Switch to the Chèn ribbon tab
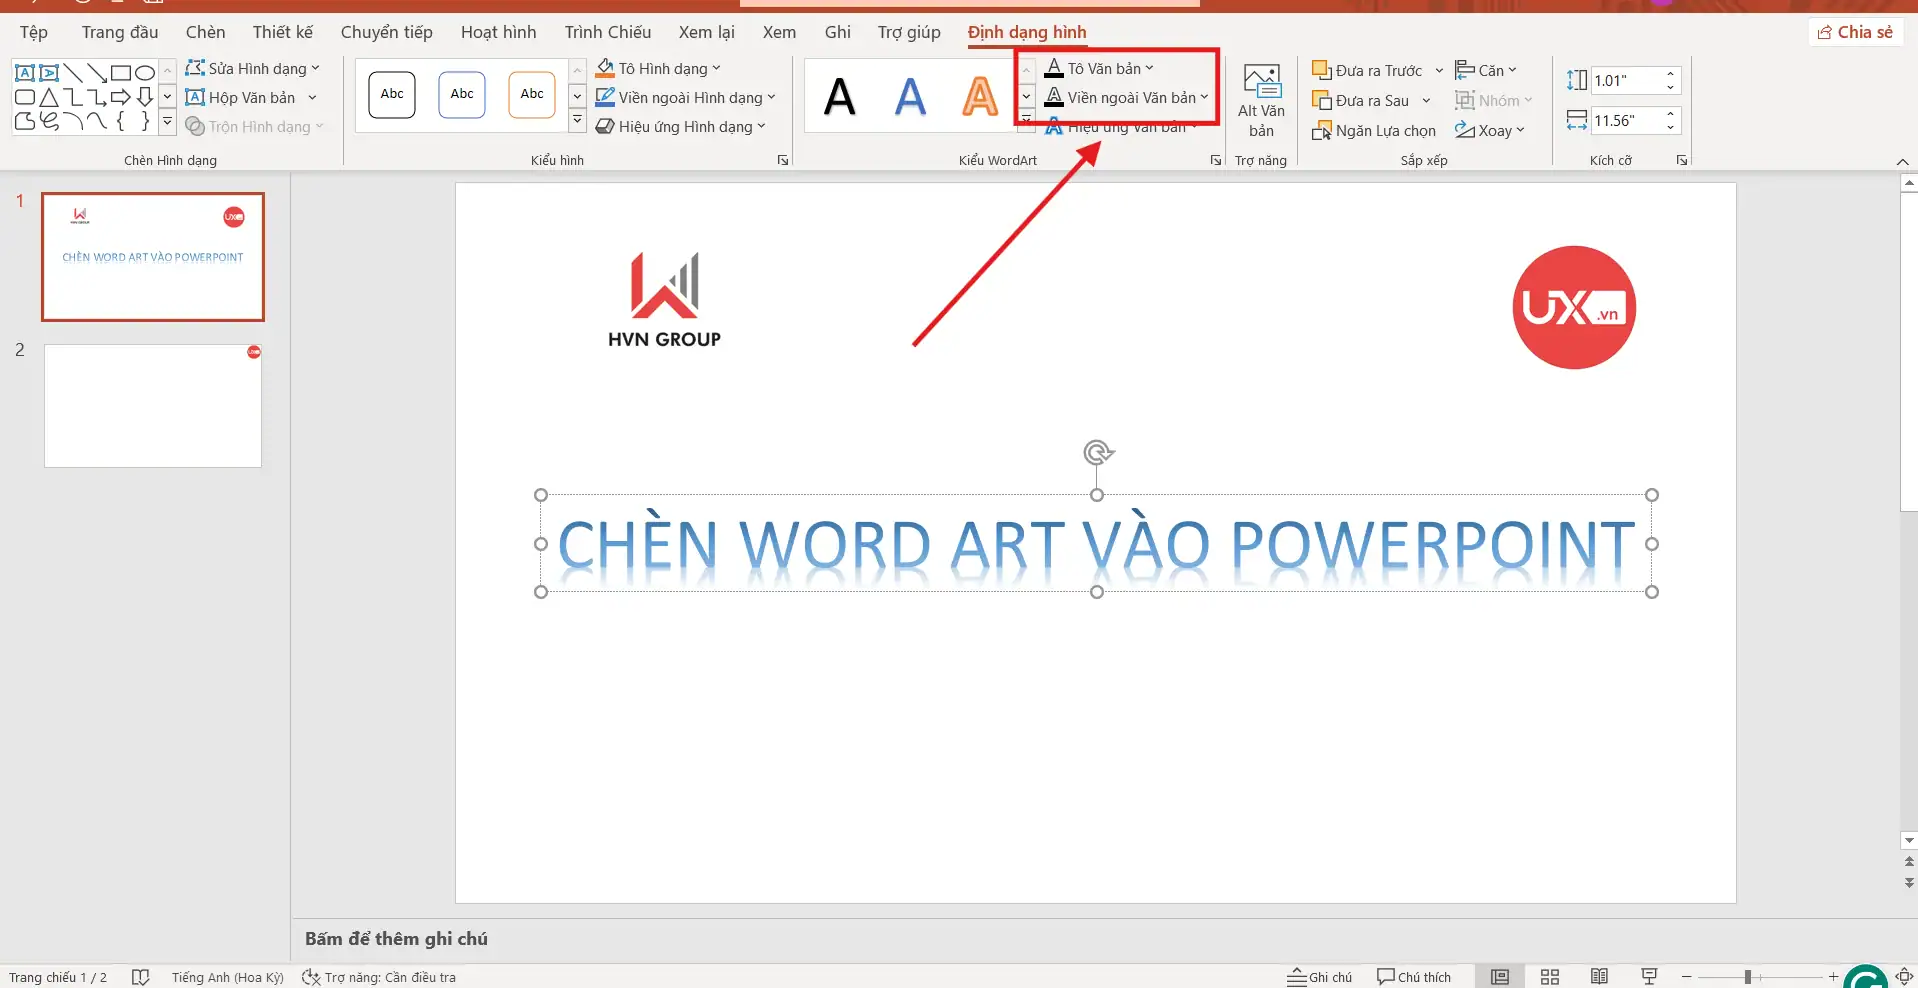The height and width of the screenshot is (988, 1918). click(x=205, y=31)
